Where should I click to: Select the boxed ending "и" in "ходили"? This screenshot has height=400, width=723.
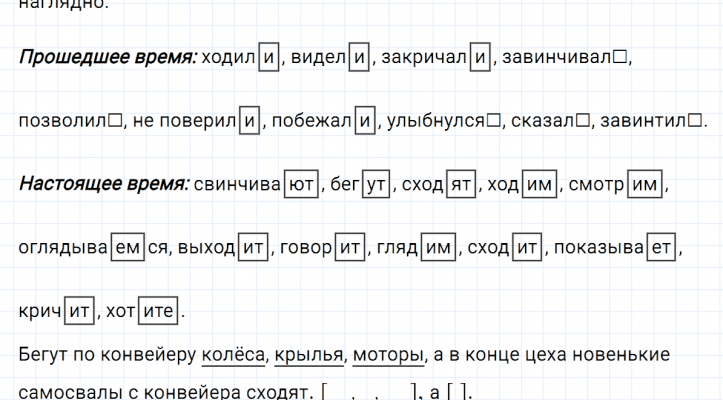[267, 58]
